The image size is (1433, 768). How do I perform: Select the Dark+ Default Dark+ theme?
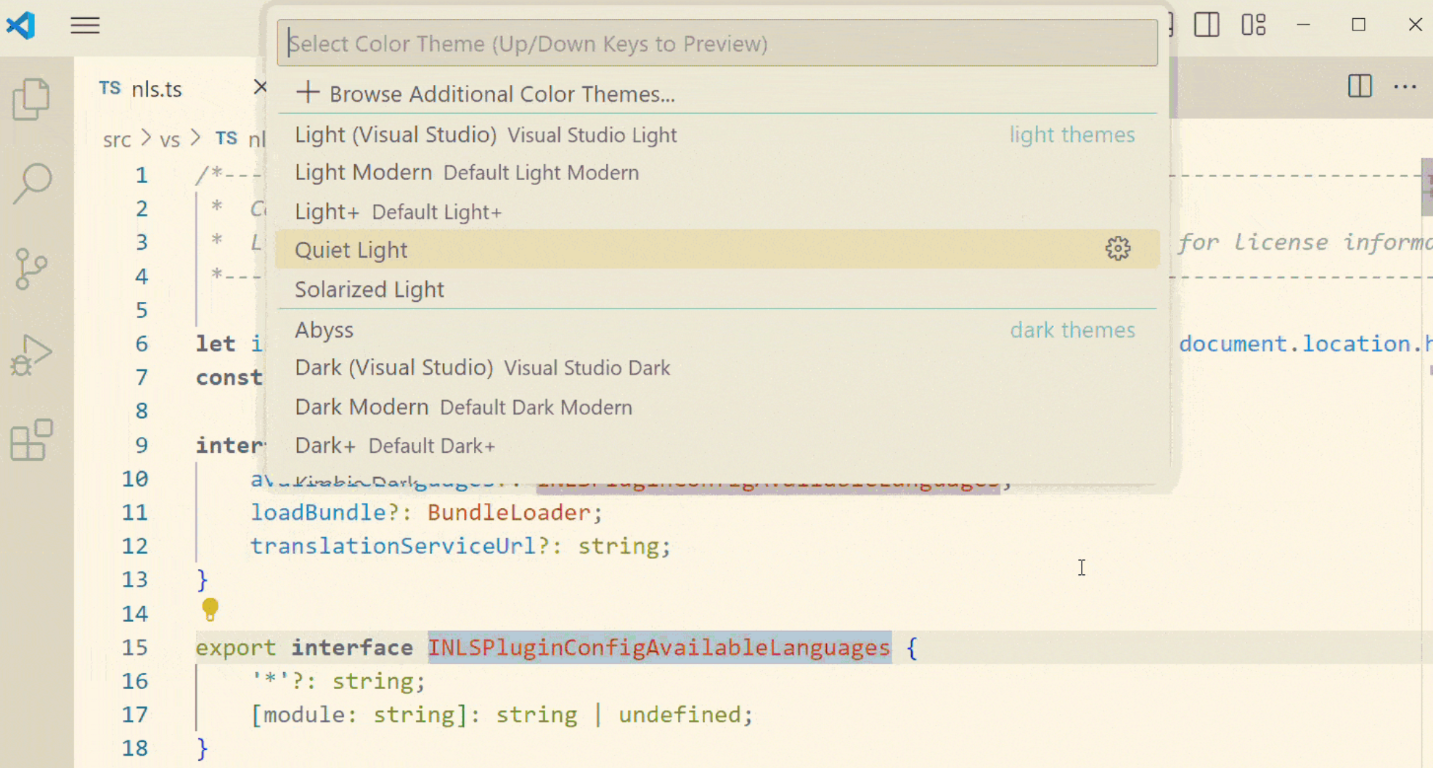717,446
